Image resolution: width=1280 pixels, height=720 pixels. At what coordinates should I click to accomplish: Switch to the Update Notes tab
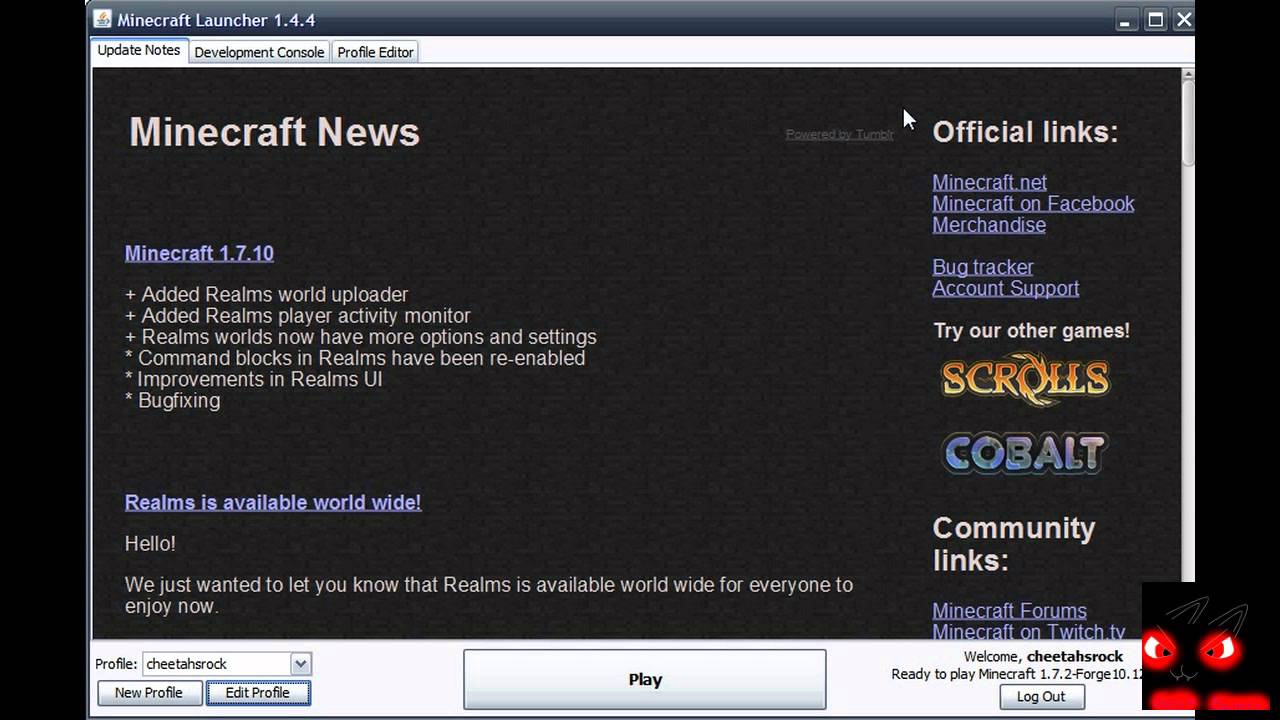tap(139, 50)
